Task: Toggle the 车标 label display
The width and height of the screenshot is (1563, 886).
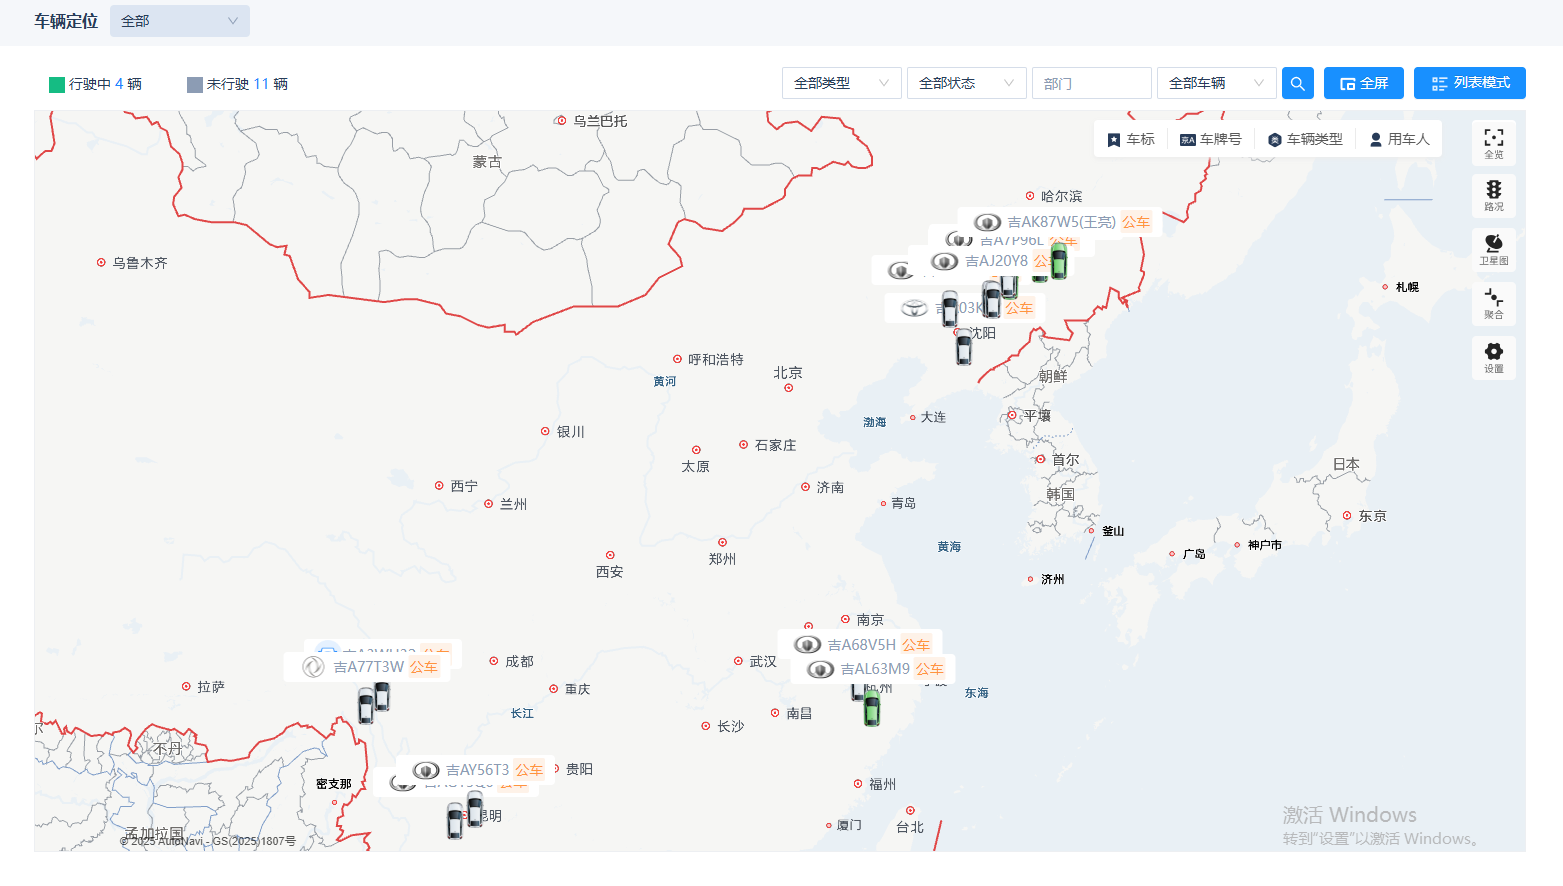Action: point(1130,140)
